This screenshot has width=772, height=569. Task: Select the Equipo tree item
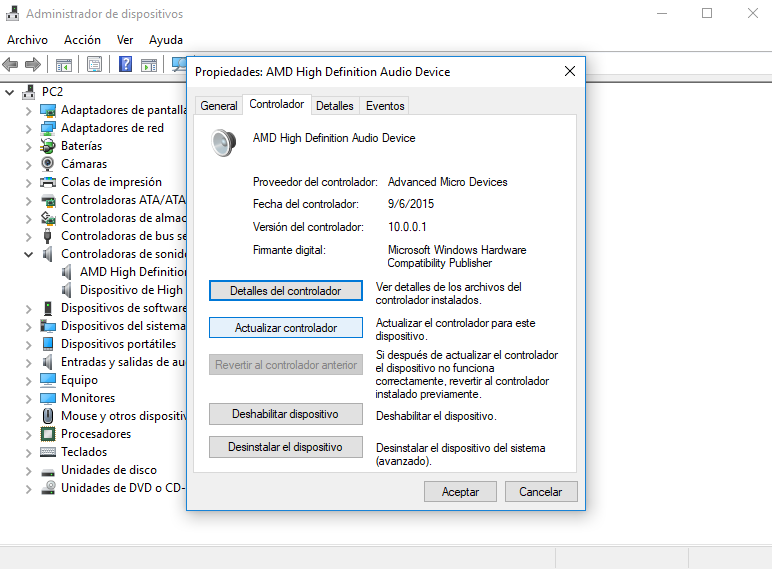click(79, 380)
